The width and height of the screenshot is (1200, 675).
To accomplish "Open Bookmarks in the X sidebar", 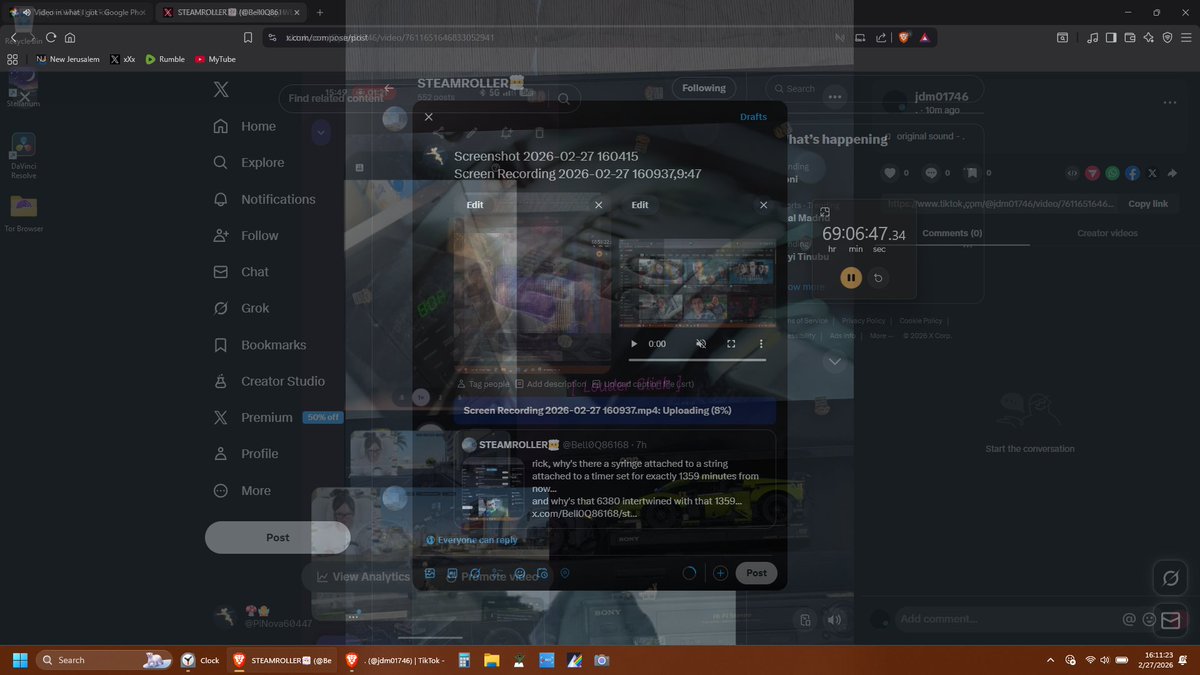I will pos(260,344).
